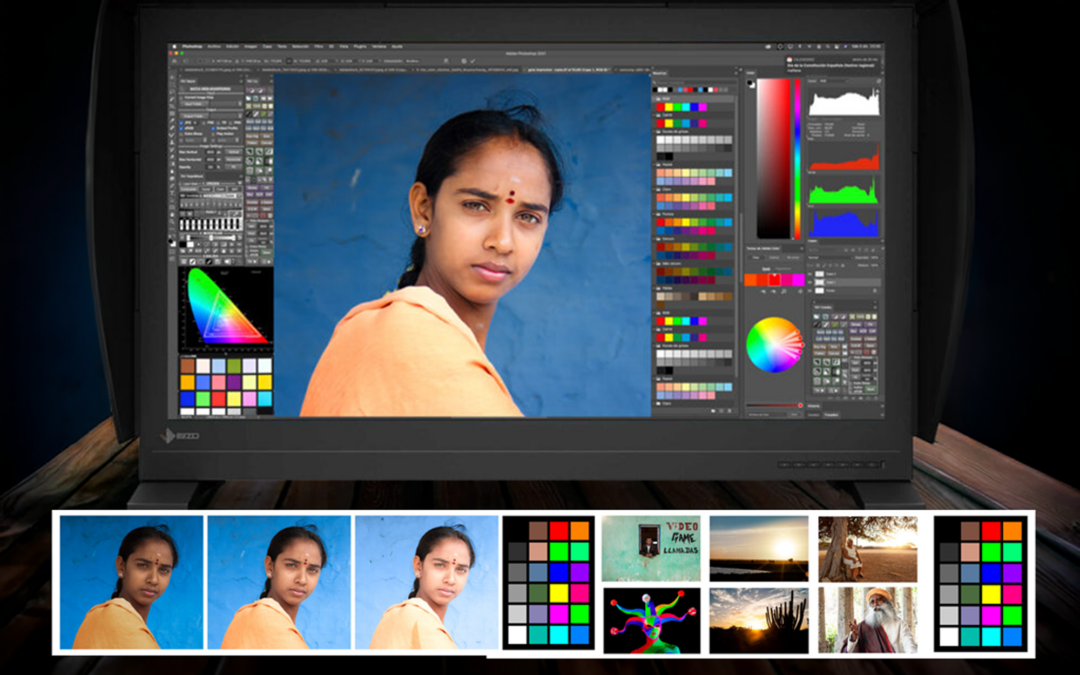The width and height of the screenshot is (1080, 675).
Task: Open the Calendar holiday notification banner
Action: tap(833, 64)
